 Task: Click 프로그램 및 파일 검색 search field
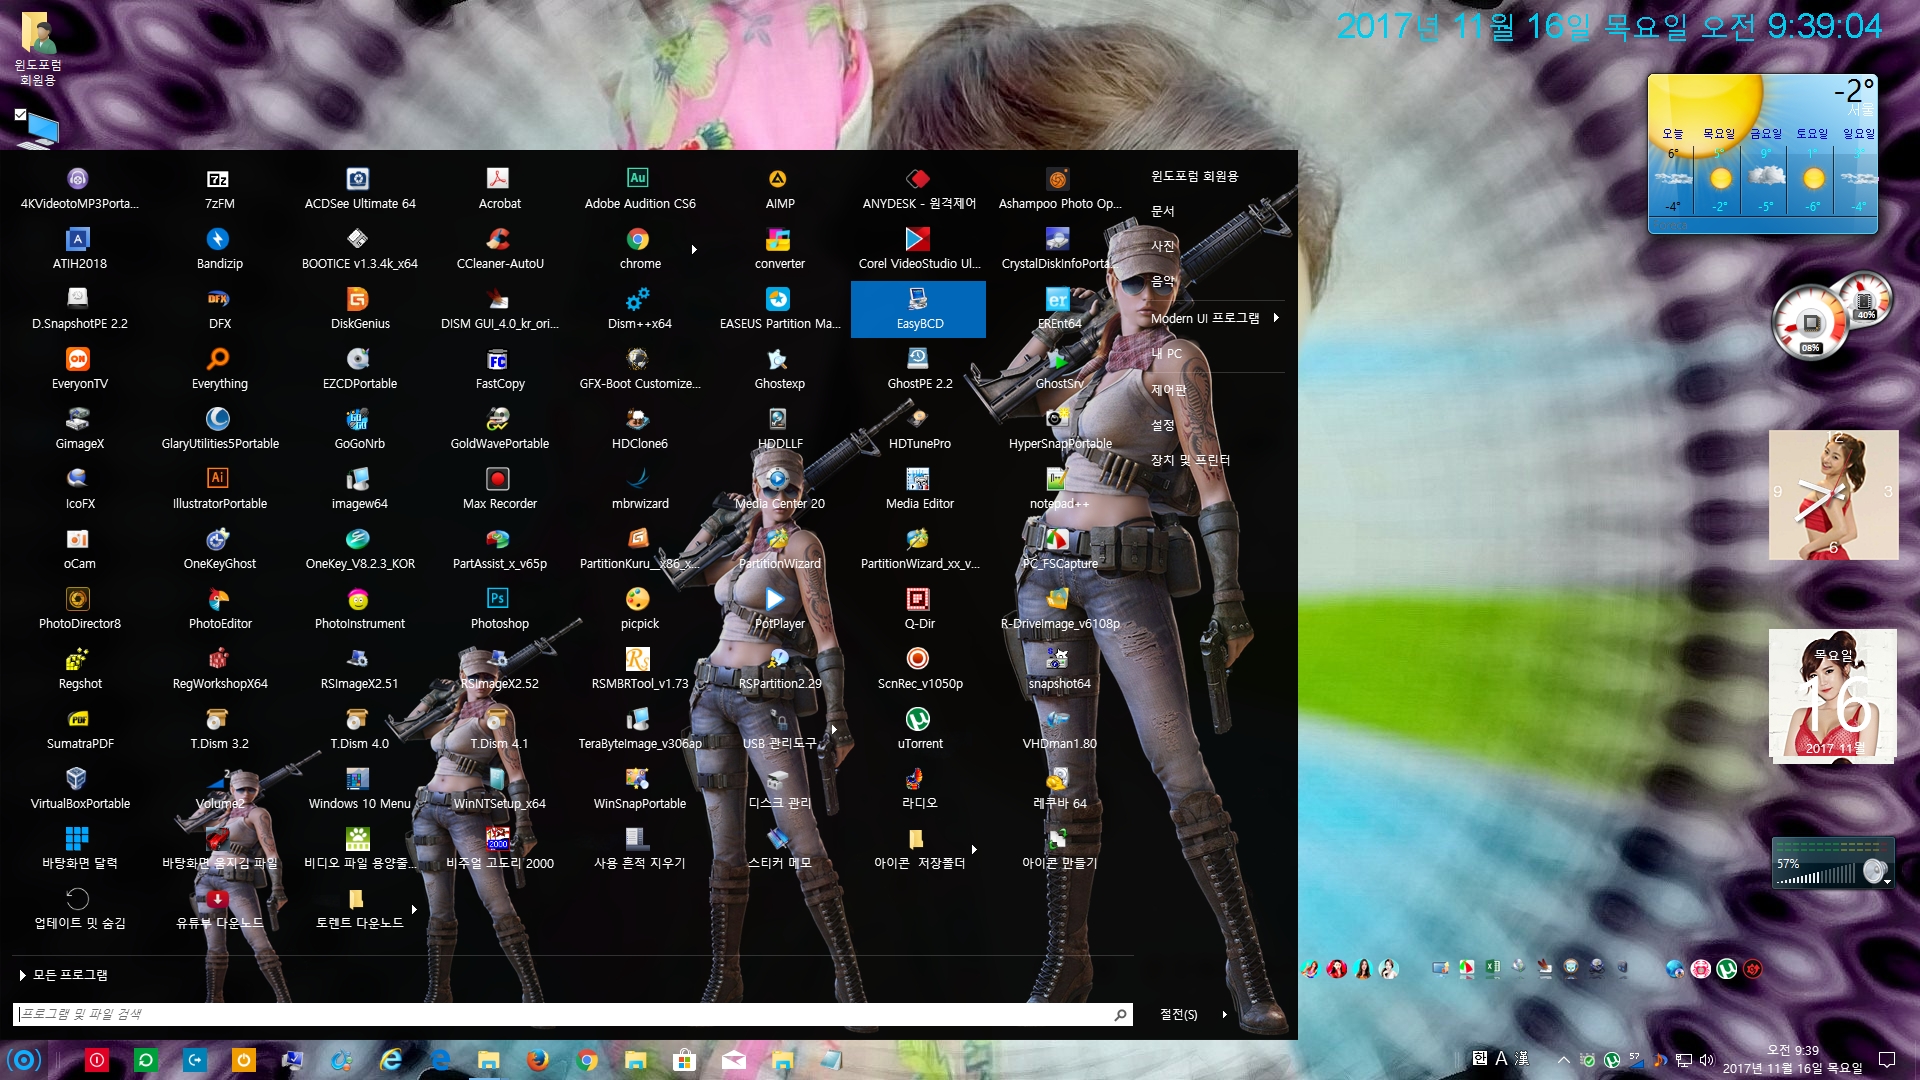[572, 1014]
